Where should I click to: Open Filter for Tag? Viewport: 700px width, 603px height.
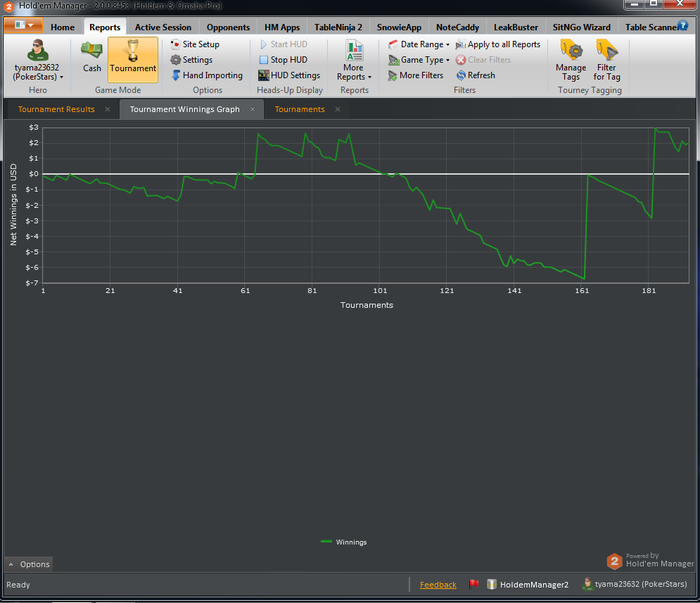pyautogui.click(x=607, y=61)
